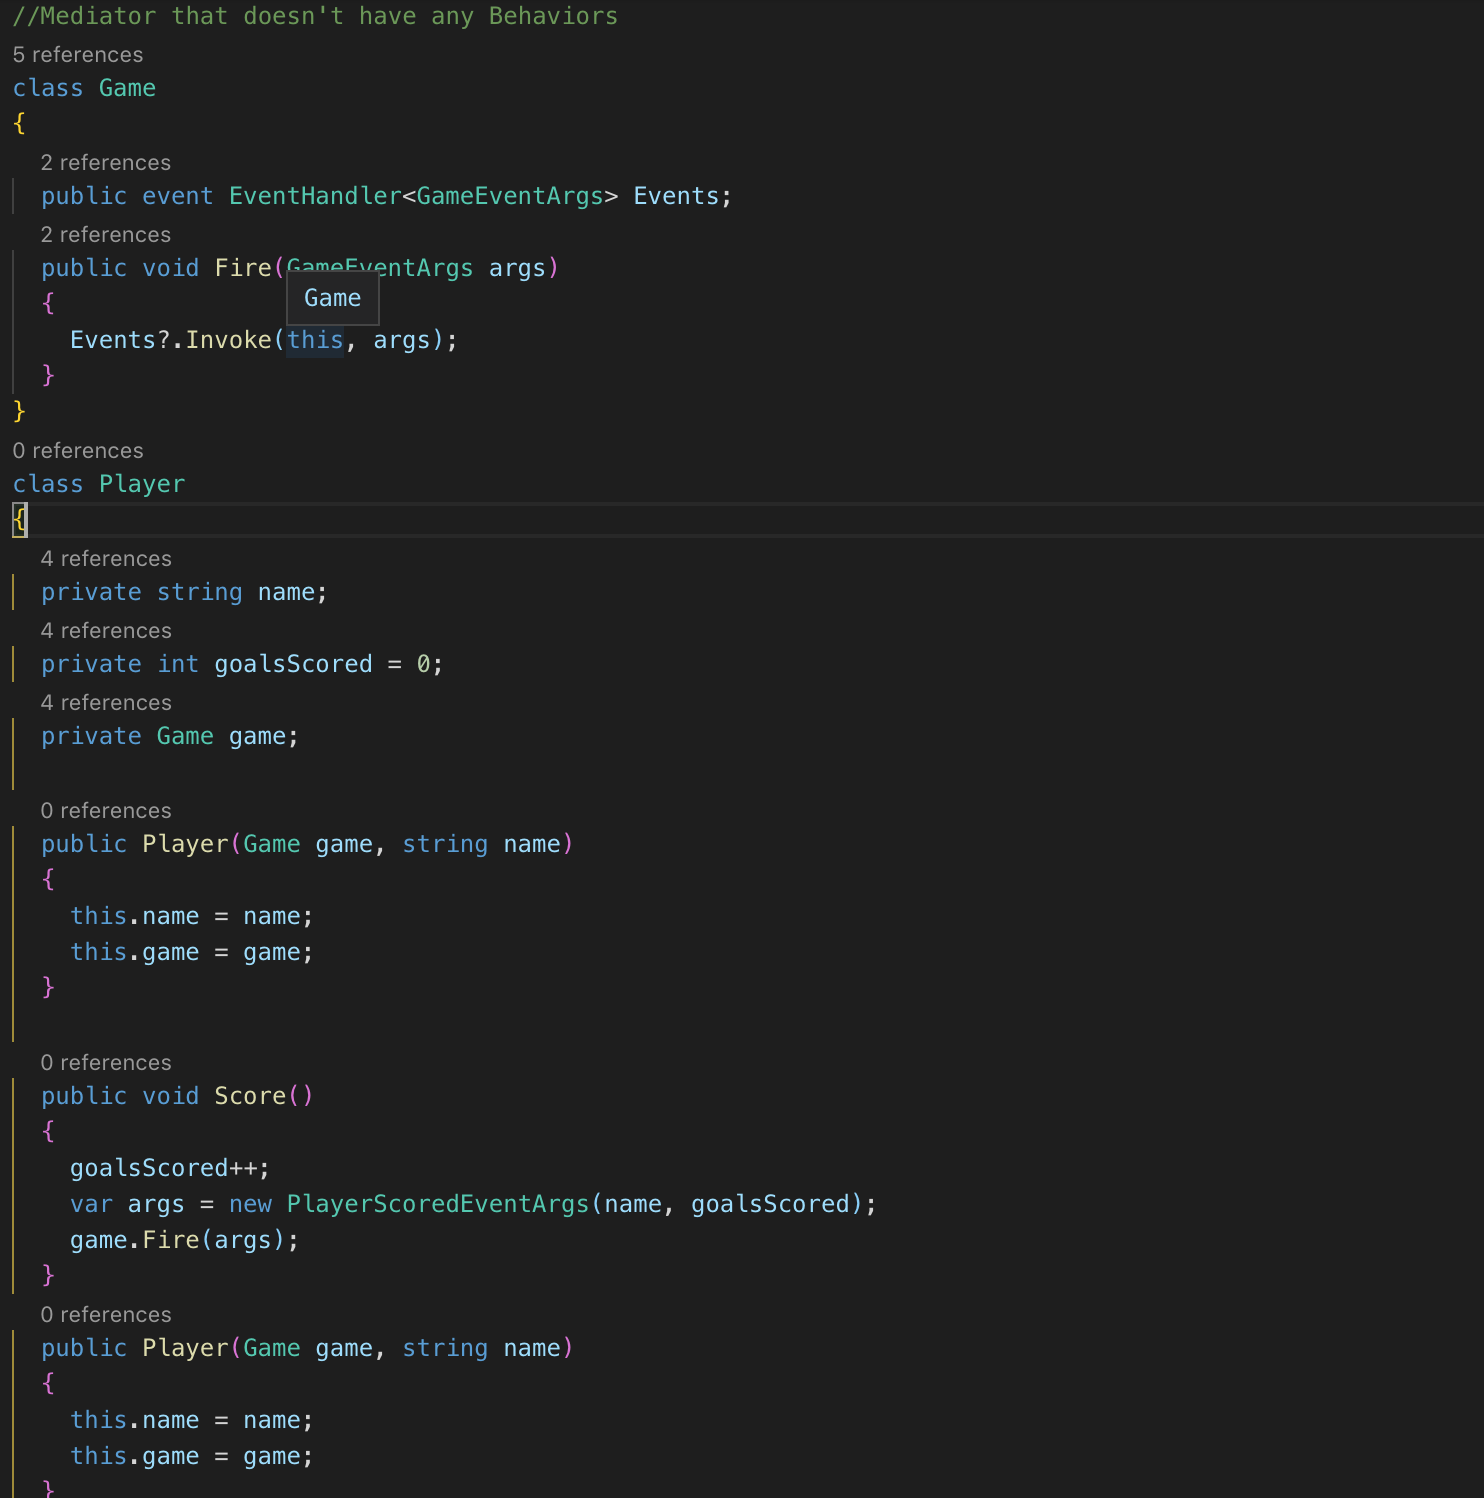The height and width of the screenshot is (1498, 1484).
Task: Click 'string' type in private string name
Action: click(x=200, y=592)
